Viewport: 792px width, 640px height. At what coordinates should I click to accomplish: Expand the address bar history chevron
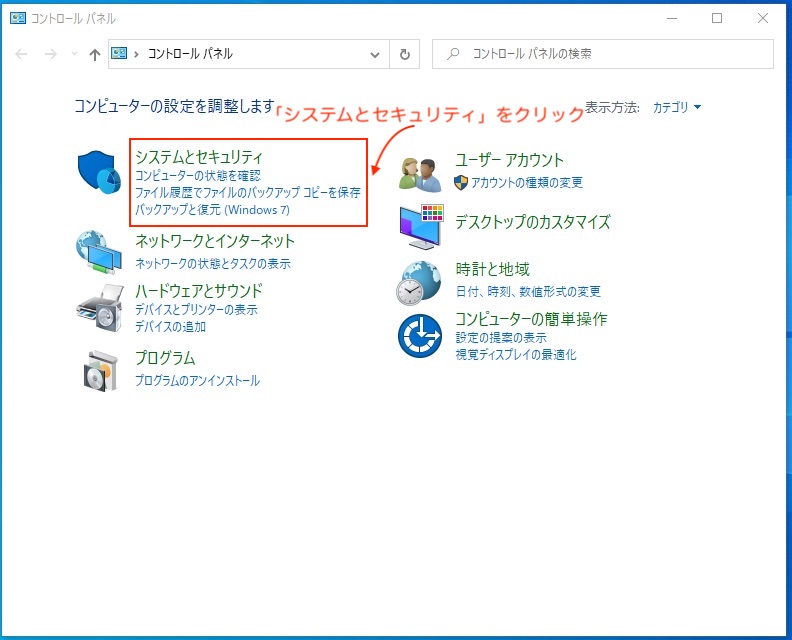pyautogui.click(x=375, y=55)
